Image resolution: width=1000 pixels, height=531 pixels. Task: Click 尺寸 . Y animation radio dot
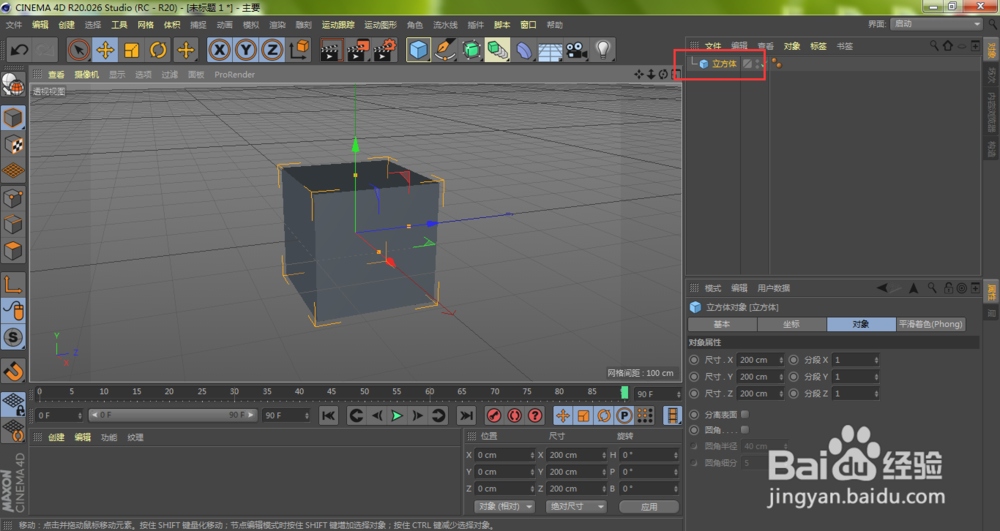point(695,377)
